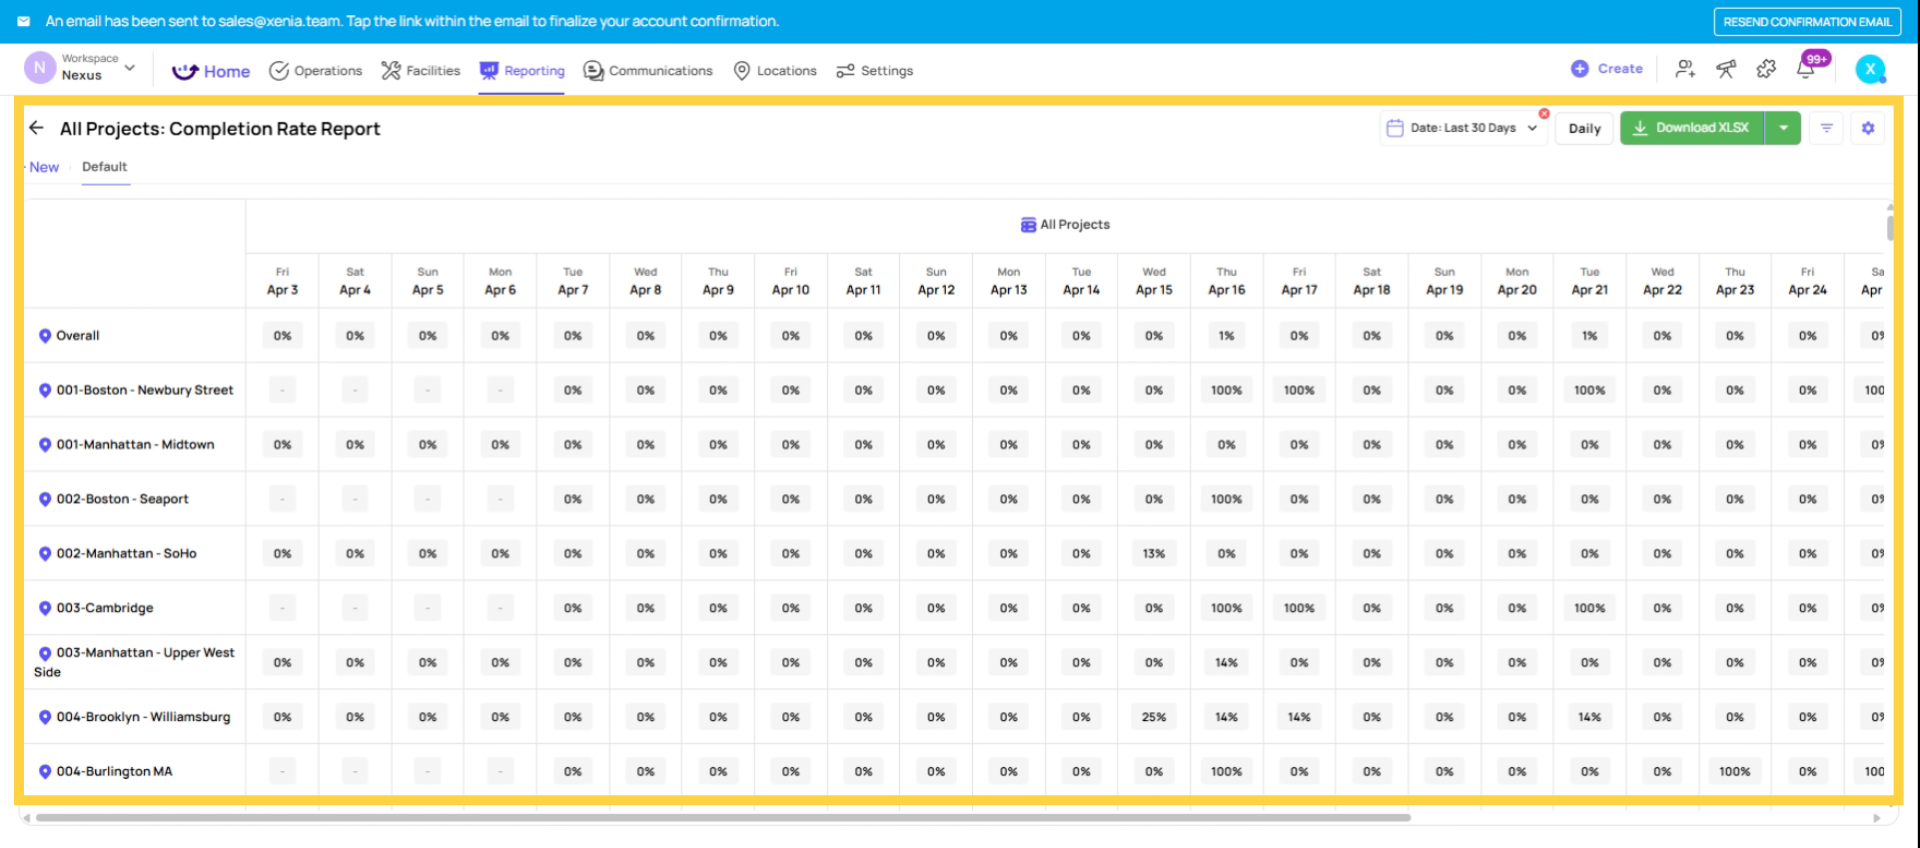Click location pin icon beside Overall

[x=45, y=336]
